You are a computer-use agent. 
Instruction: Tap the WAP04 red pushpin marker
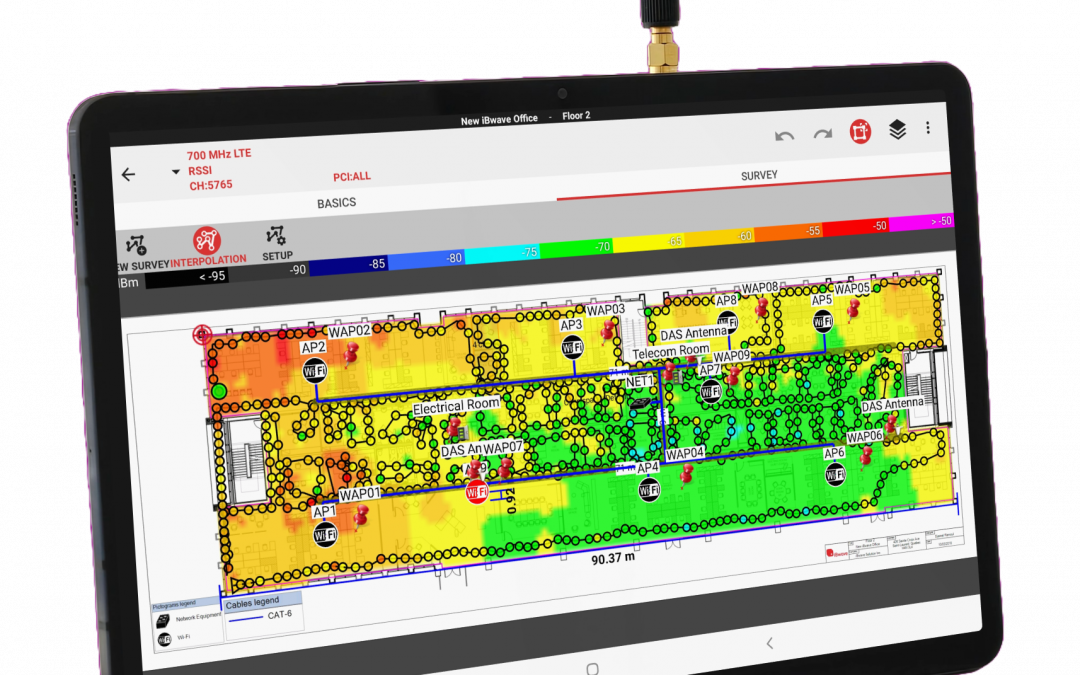coord(687,474)
